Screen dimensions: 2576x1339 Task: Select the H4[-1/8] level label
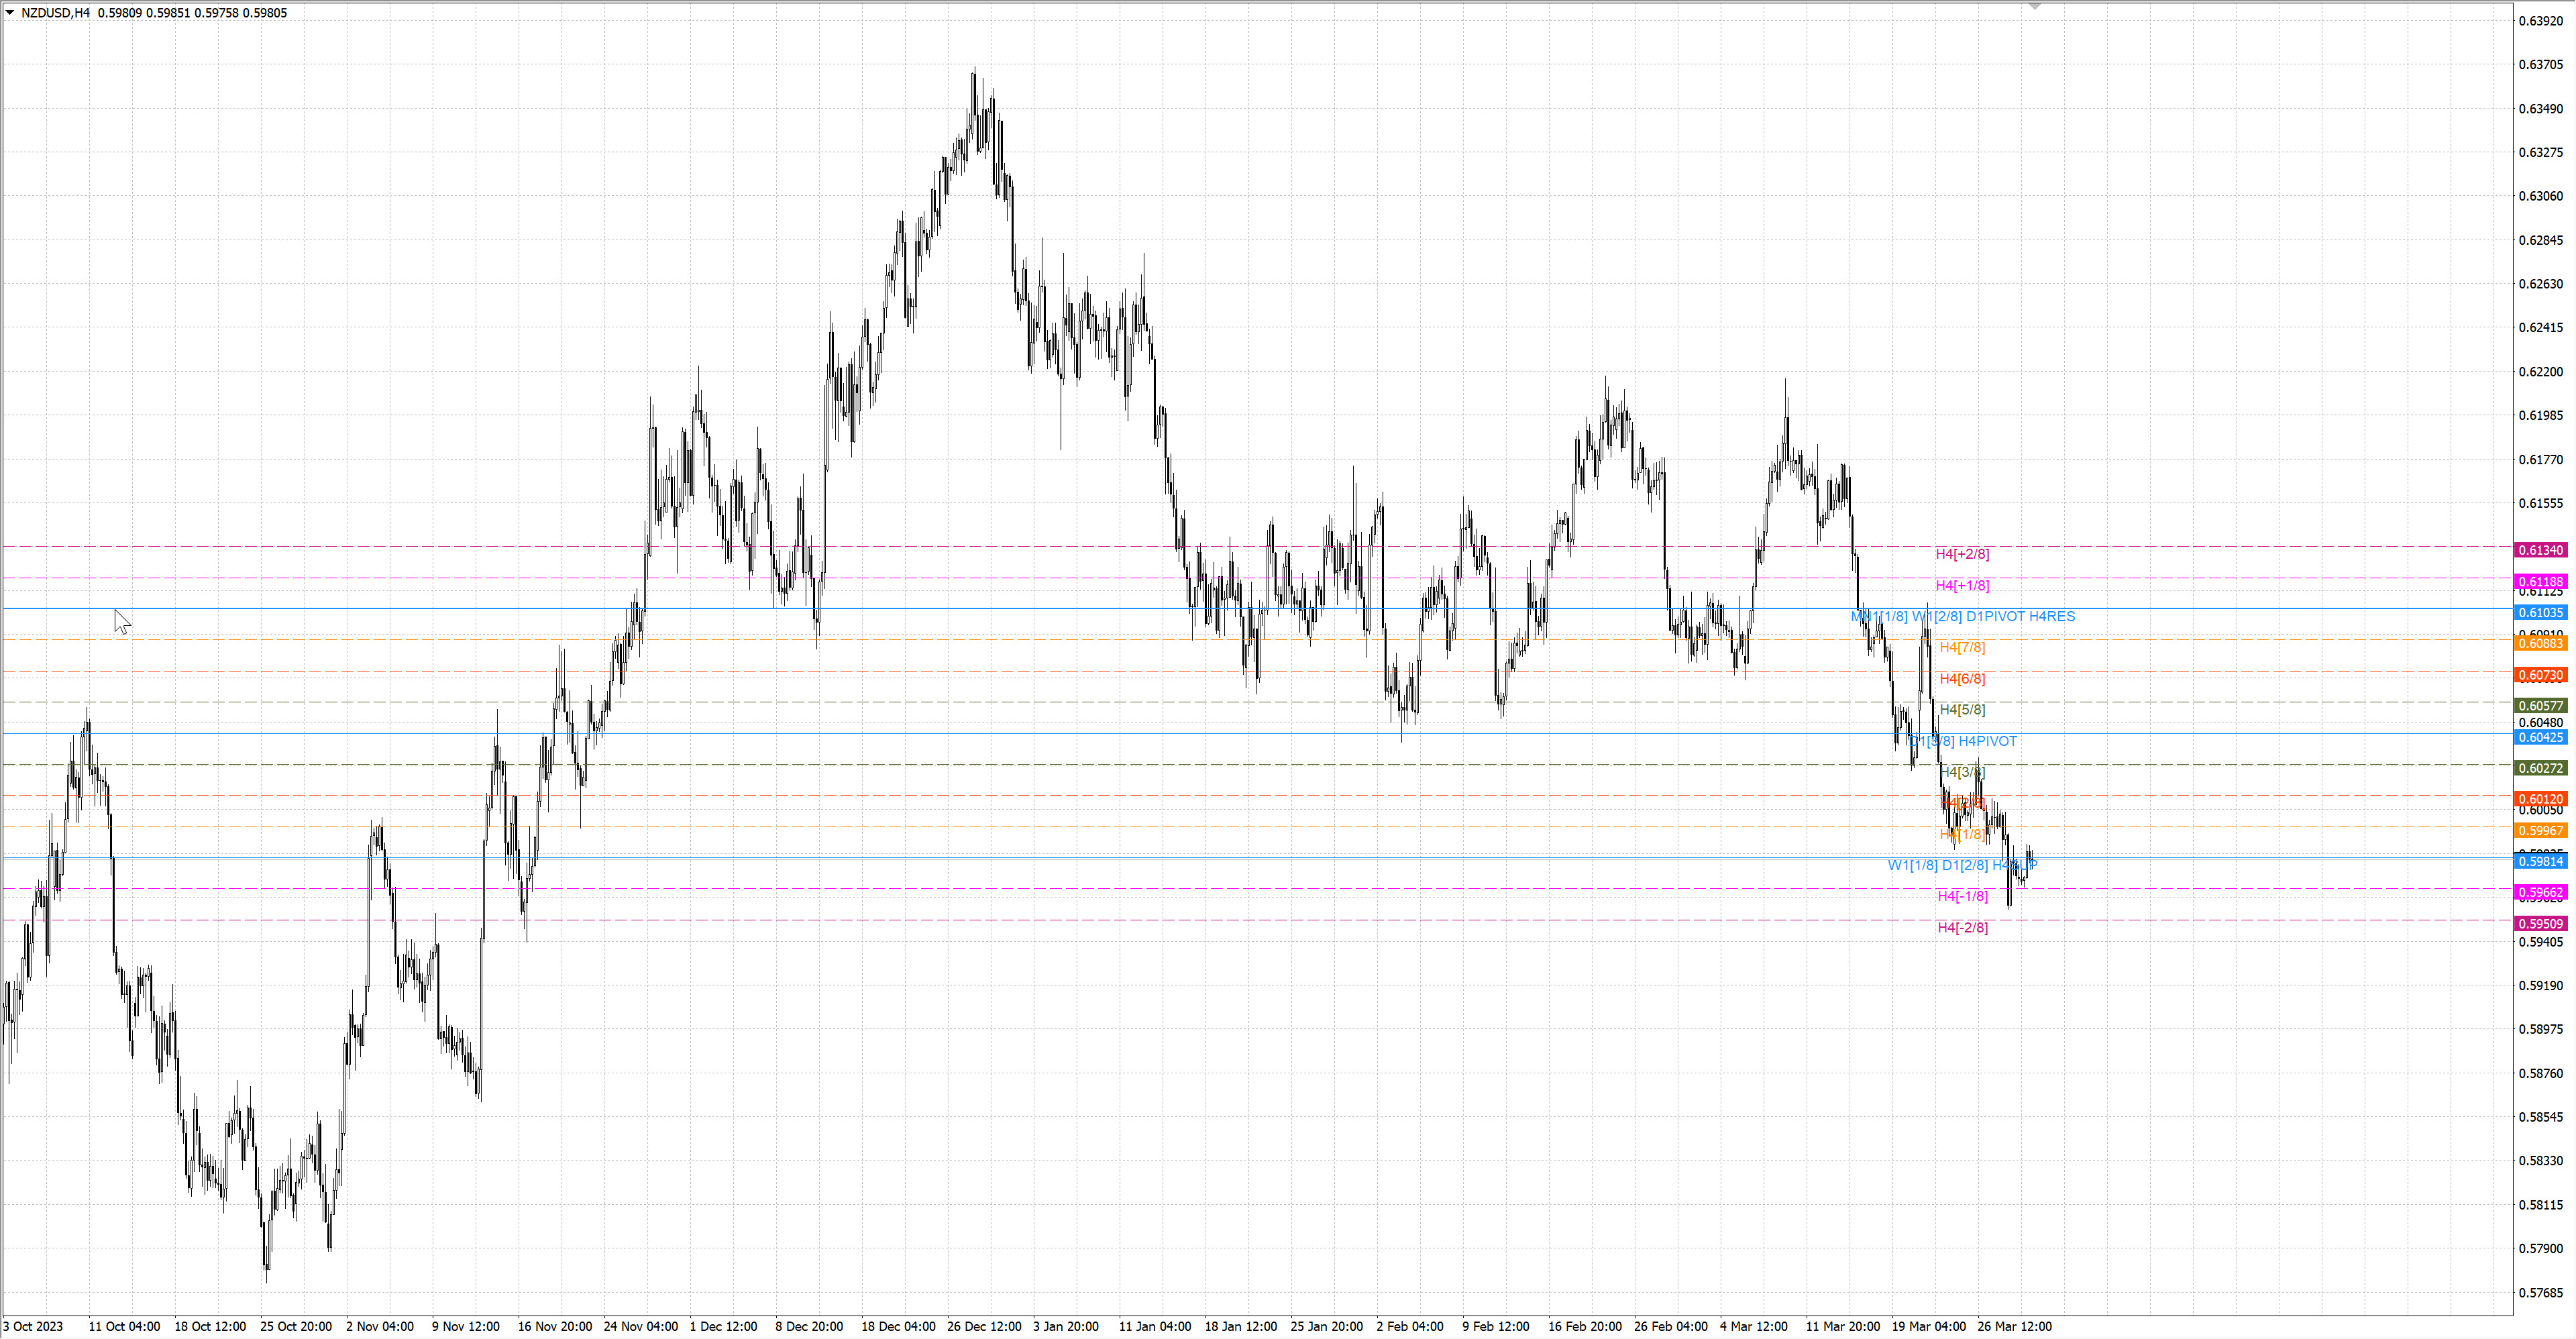click(x=1962, y=897)
